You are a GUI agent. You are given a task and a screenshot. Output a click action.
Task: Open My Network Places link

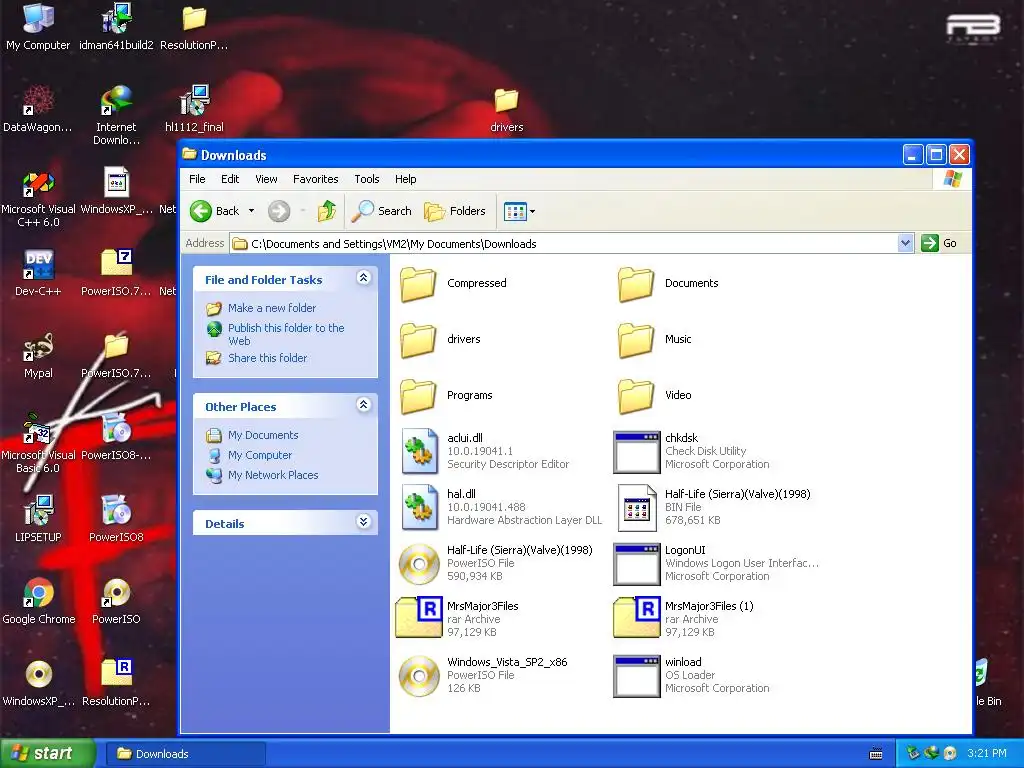[x=273, y=475]
